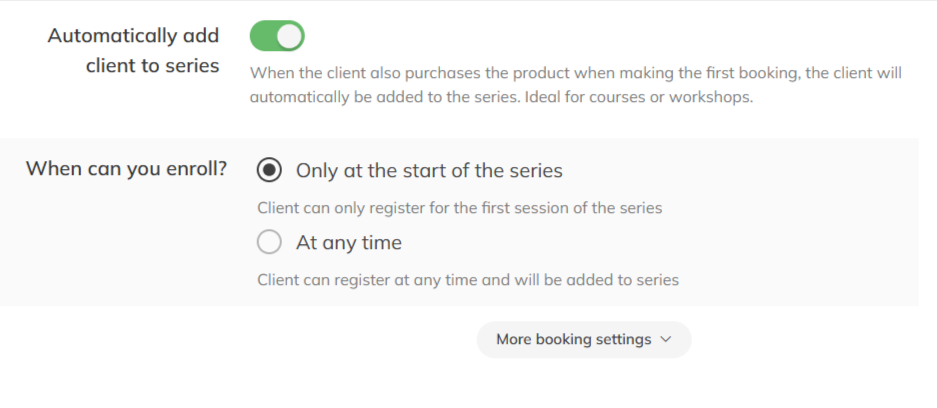
Task: Click the "Client can only register for the first session" hint
Action: pyautogui.click(x=459, y=209)
